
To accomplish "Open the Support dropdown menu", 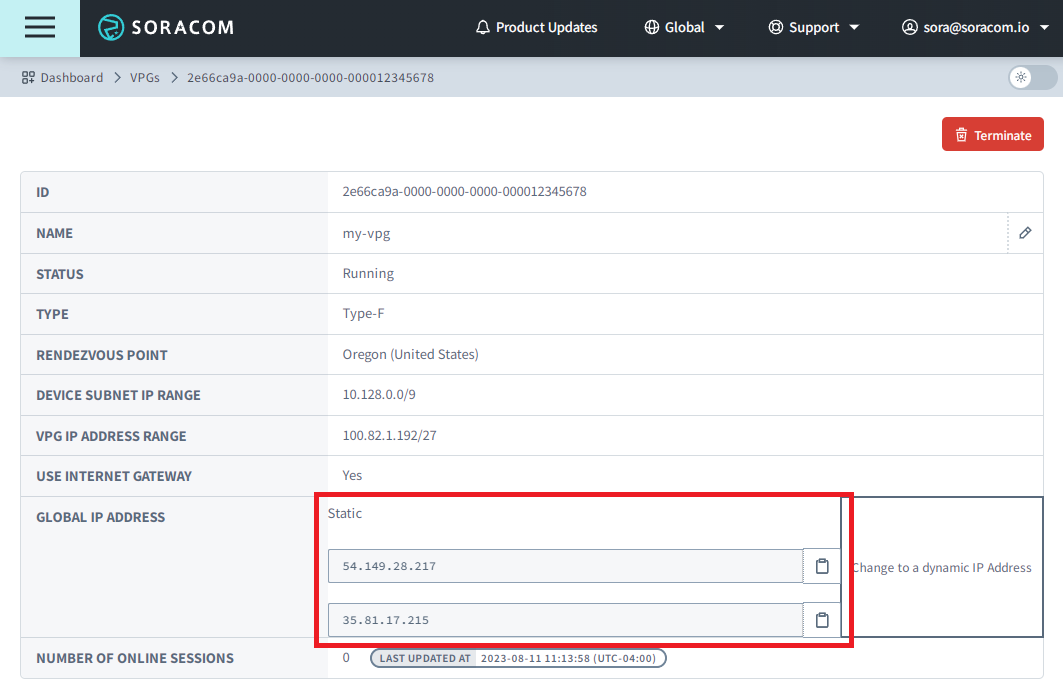I will [x=814, y=27].
